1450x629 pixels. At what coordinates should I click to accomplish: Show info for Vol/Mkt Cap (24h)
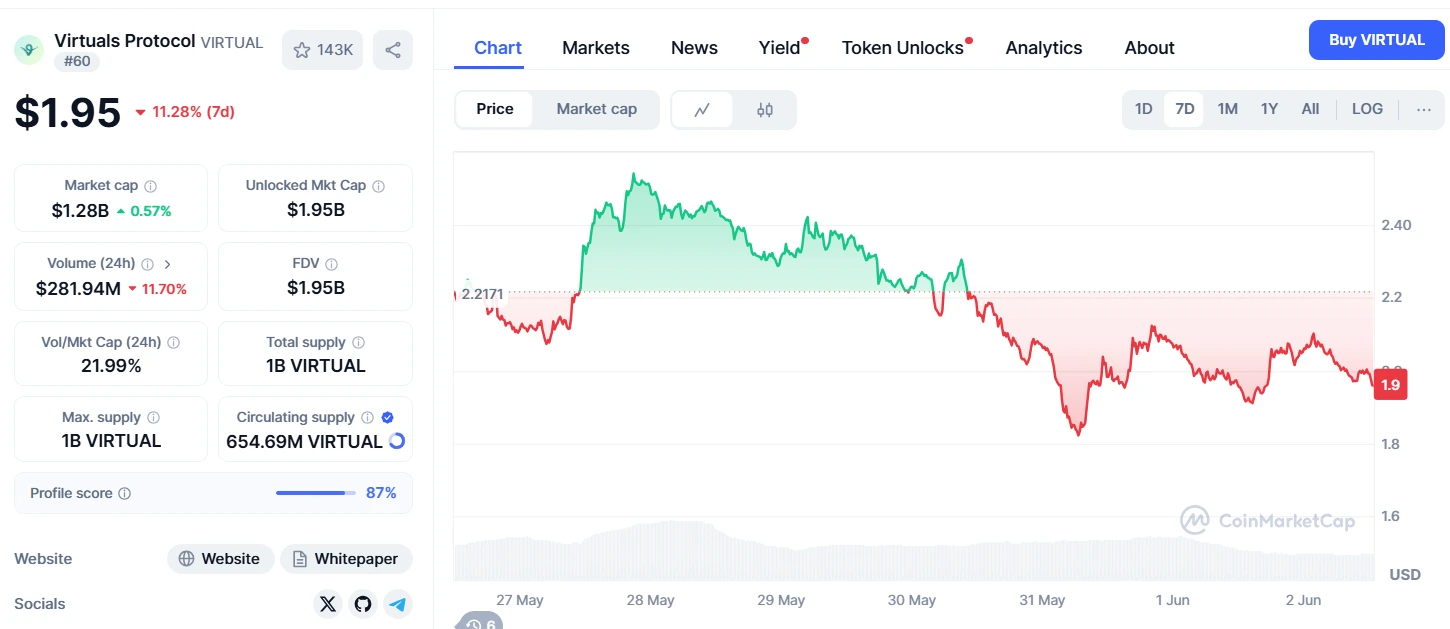[x=174, y=342]
